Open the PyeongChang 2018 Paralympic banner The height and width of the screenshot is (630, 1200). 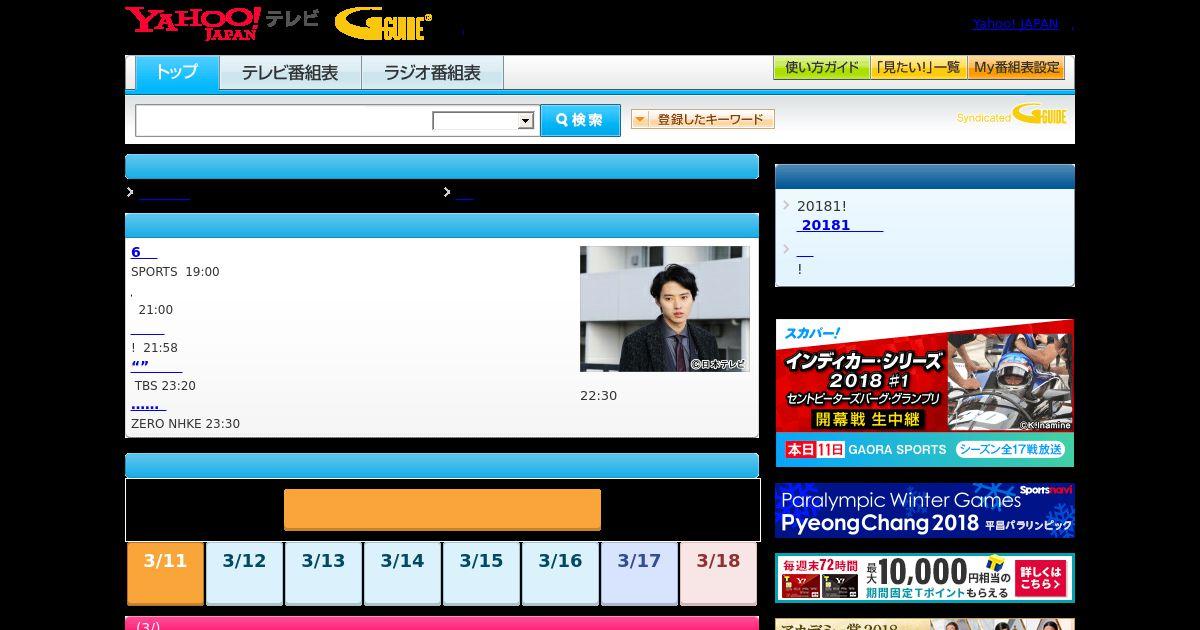(925, 510)
